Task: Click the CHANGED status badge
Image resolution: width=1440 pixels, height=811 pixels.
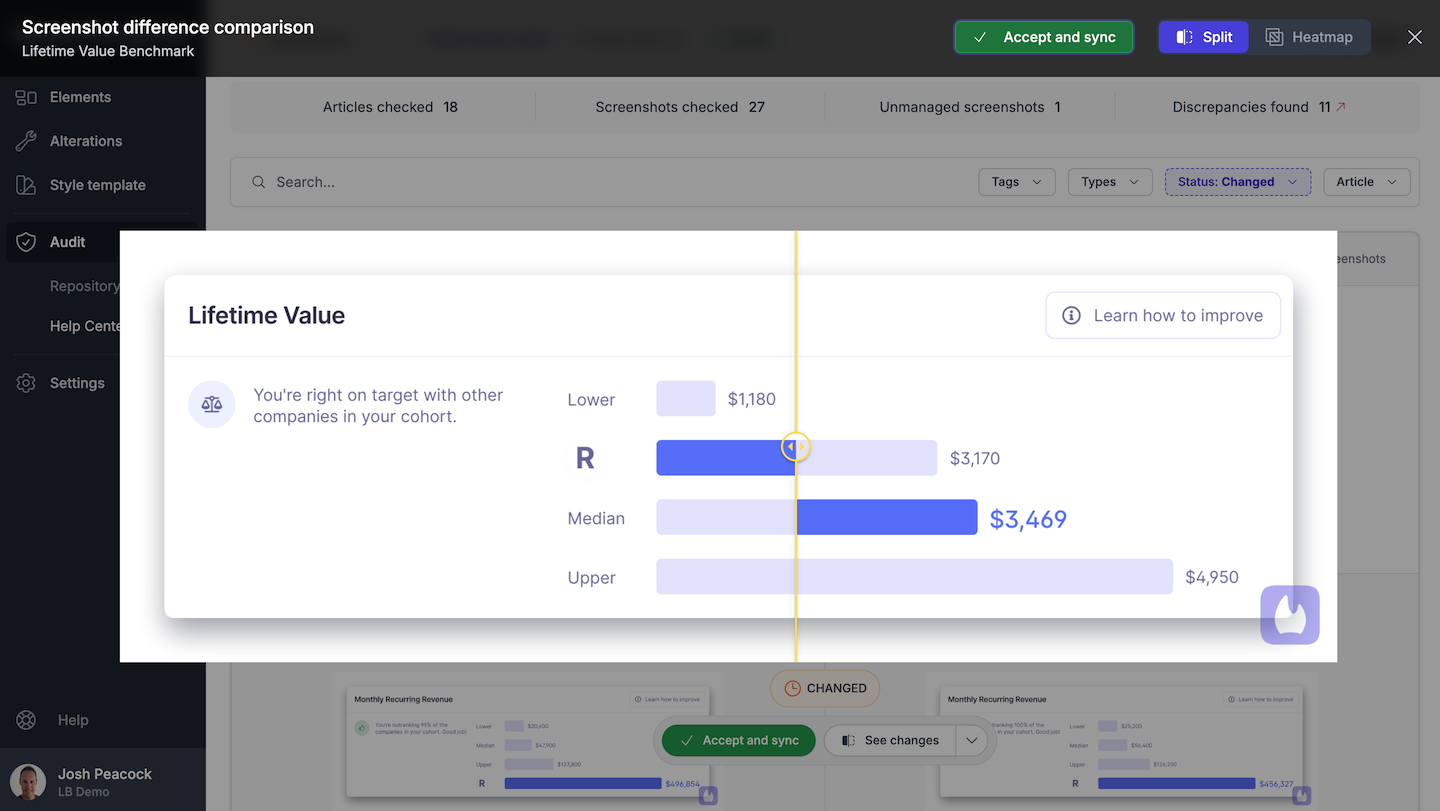Action: [x=825, y=688]
